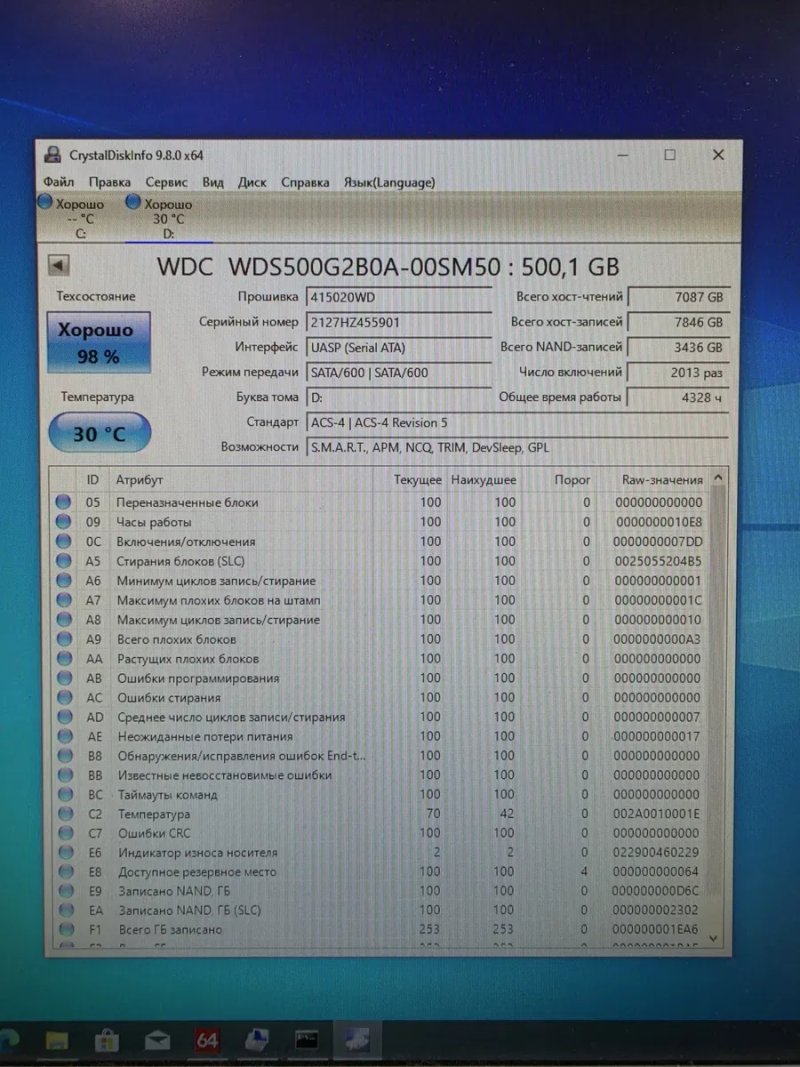Click status orb for attribute E8
Screen dimensions: 800x1067
pos(67,872)
